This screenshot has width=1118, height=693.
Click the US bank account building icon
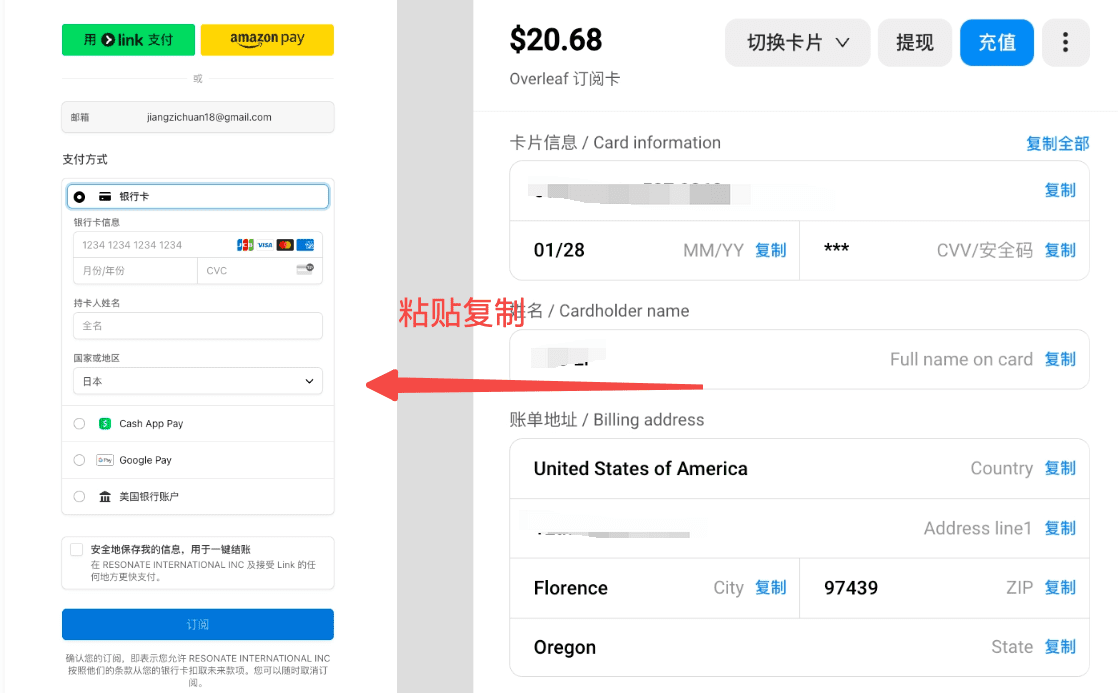(105, 496)
